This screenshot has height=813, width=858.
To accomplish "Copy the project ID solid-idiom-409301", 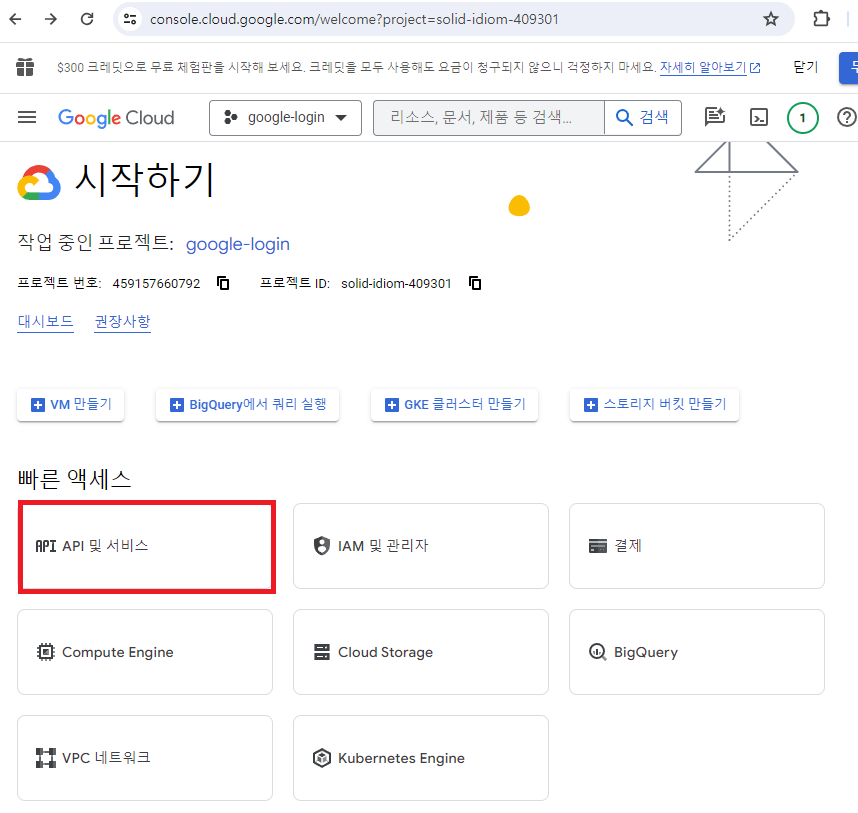I will pyautogui.click(x=475, y=283).
